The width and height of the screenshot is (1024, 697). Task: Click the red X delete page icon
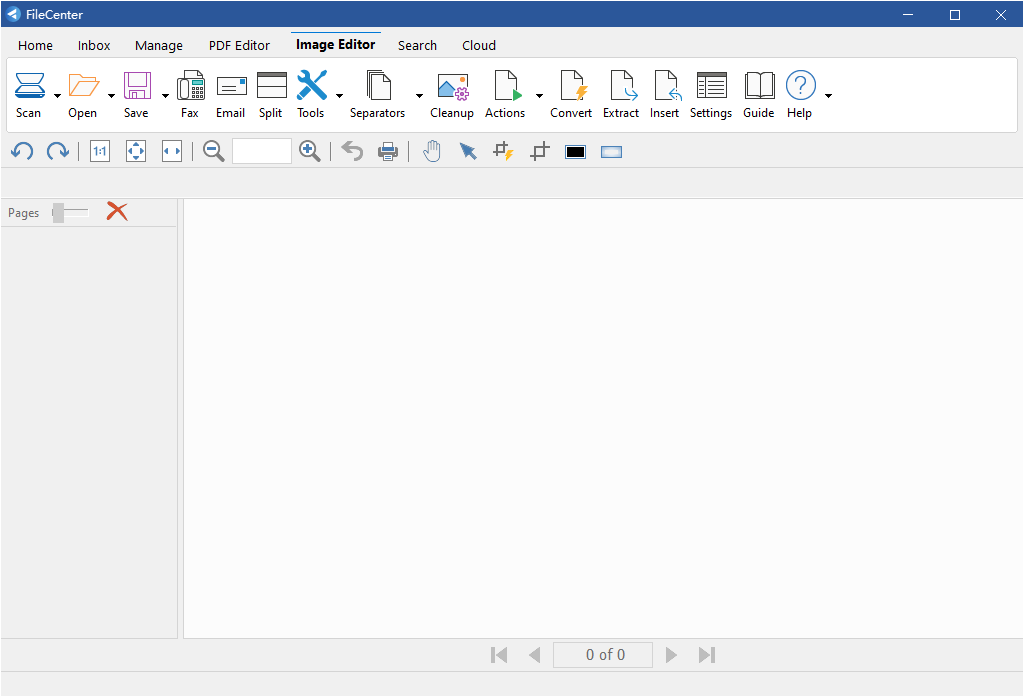click(x=117, y=212)
